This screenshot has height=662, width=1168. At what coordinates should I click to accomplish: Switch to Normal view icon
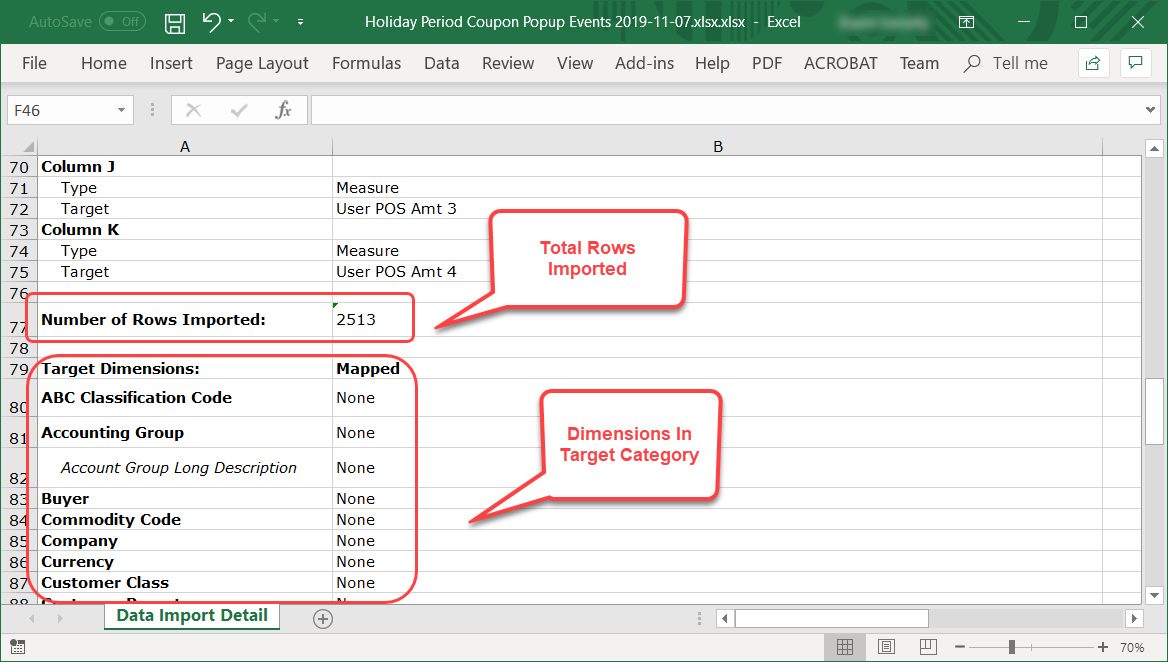845,647
